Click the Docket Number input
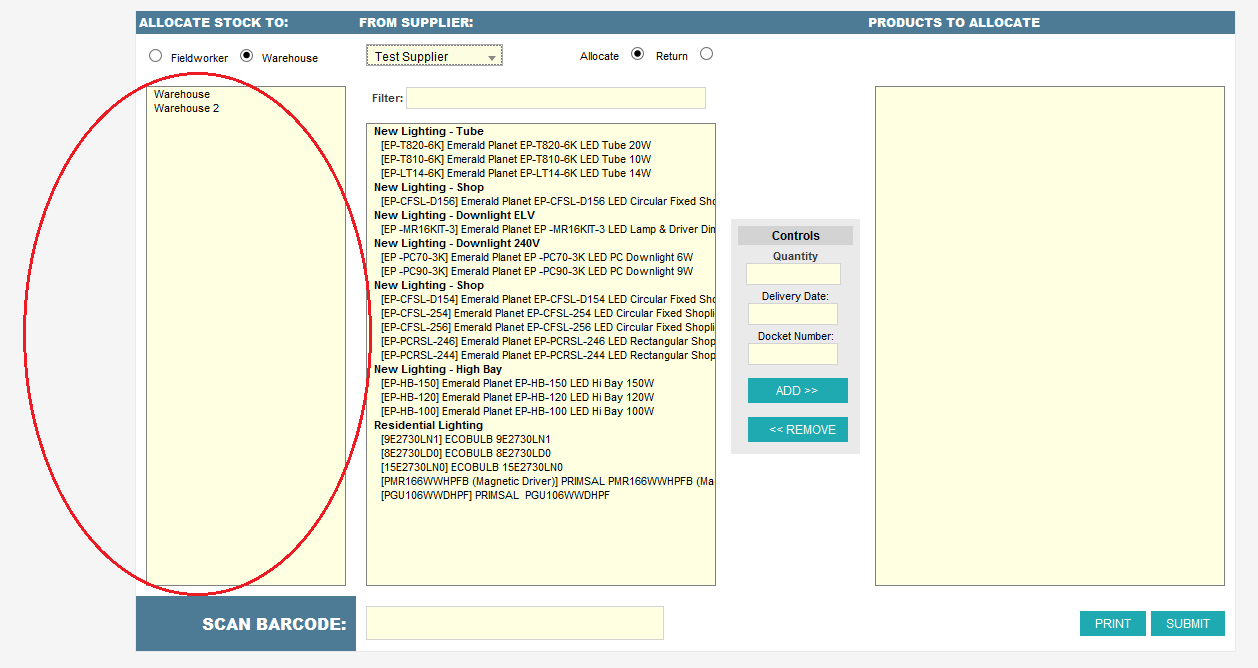The width and height of the screenshot is (1258, 668). click(793, 354)
